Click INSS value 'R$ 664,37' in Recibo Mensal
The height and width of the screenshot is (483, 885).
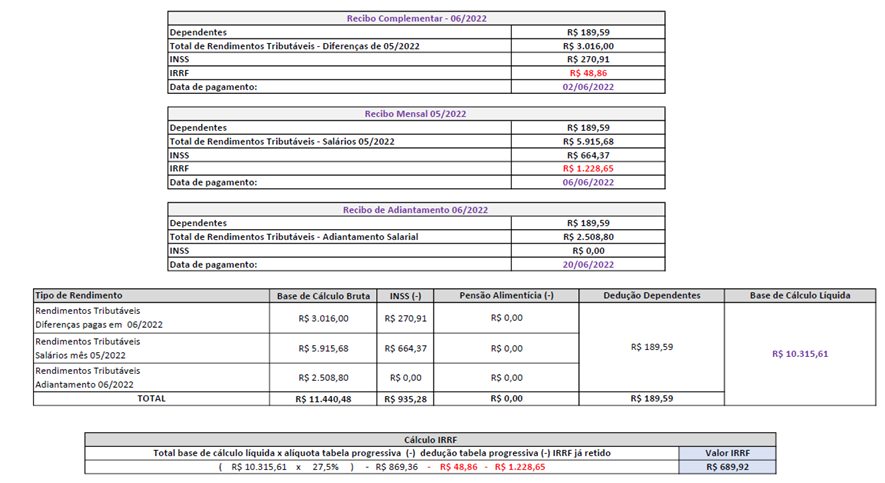[x=588, y=155]
